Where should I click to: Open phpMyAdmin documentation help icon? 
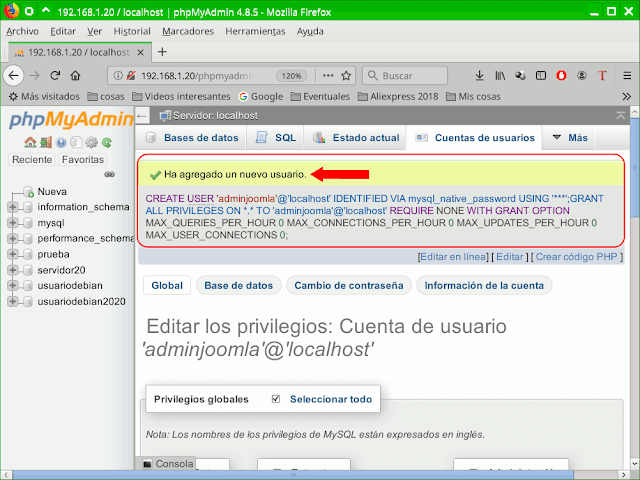61,142
